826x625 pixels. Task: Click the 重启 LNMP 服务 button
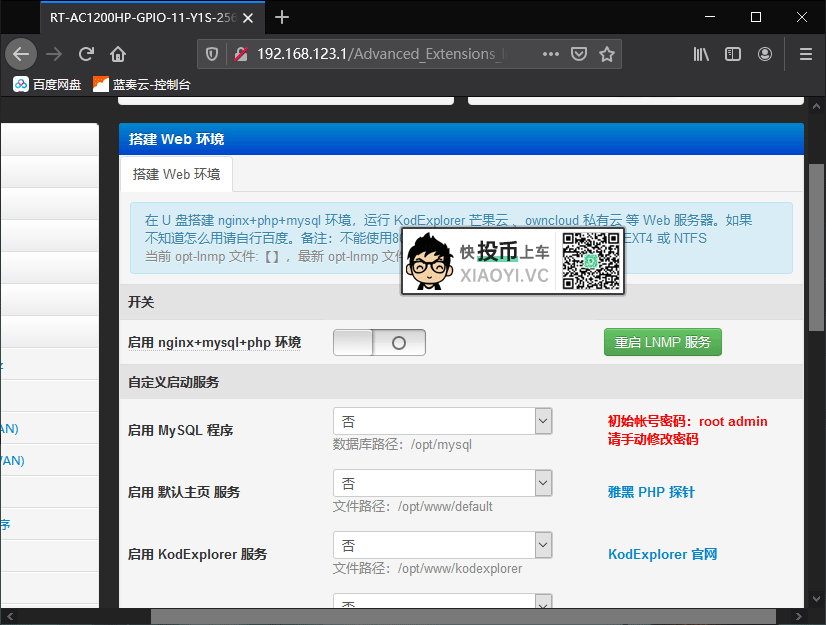point(662,342)
